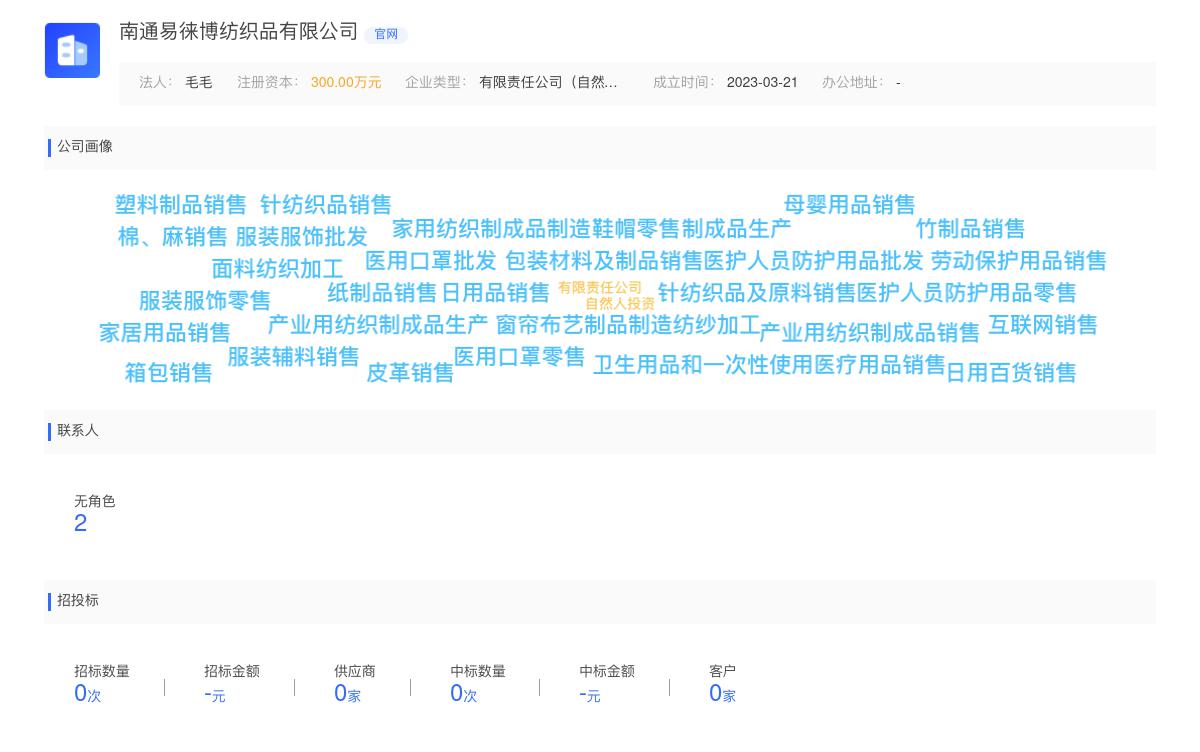Click orange tag 有限责任公司

(x=600, y=288)
